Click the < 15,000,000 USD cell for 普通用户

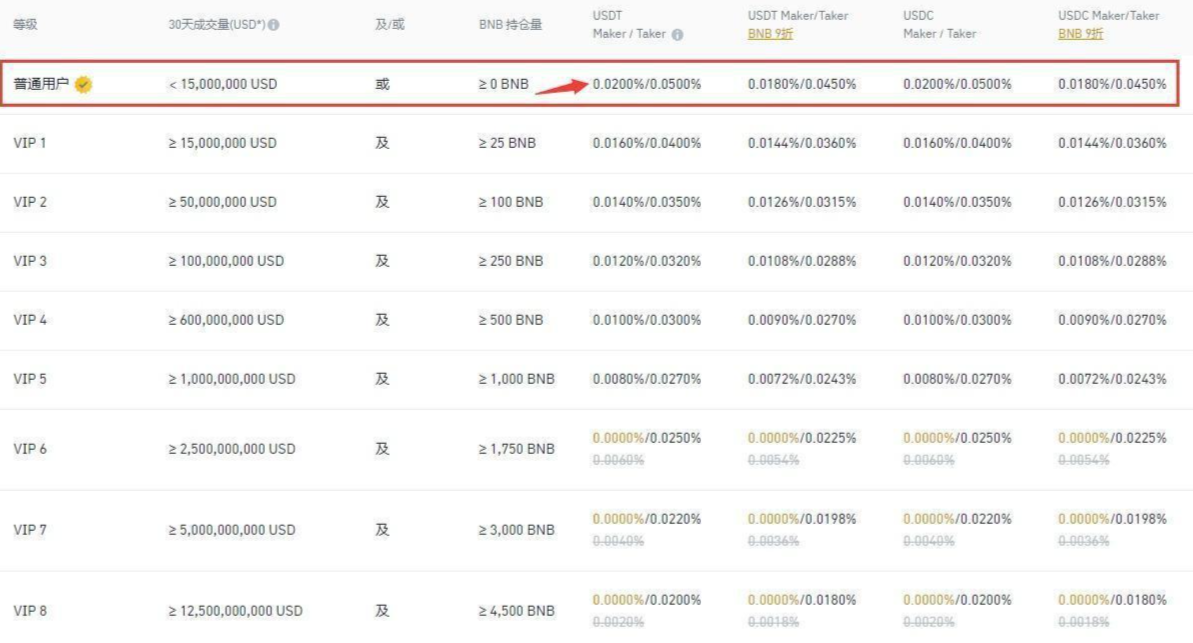click(x=222, y=85)
